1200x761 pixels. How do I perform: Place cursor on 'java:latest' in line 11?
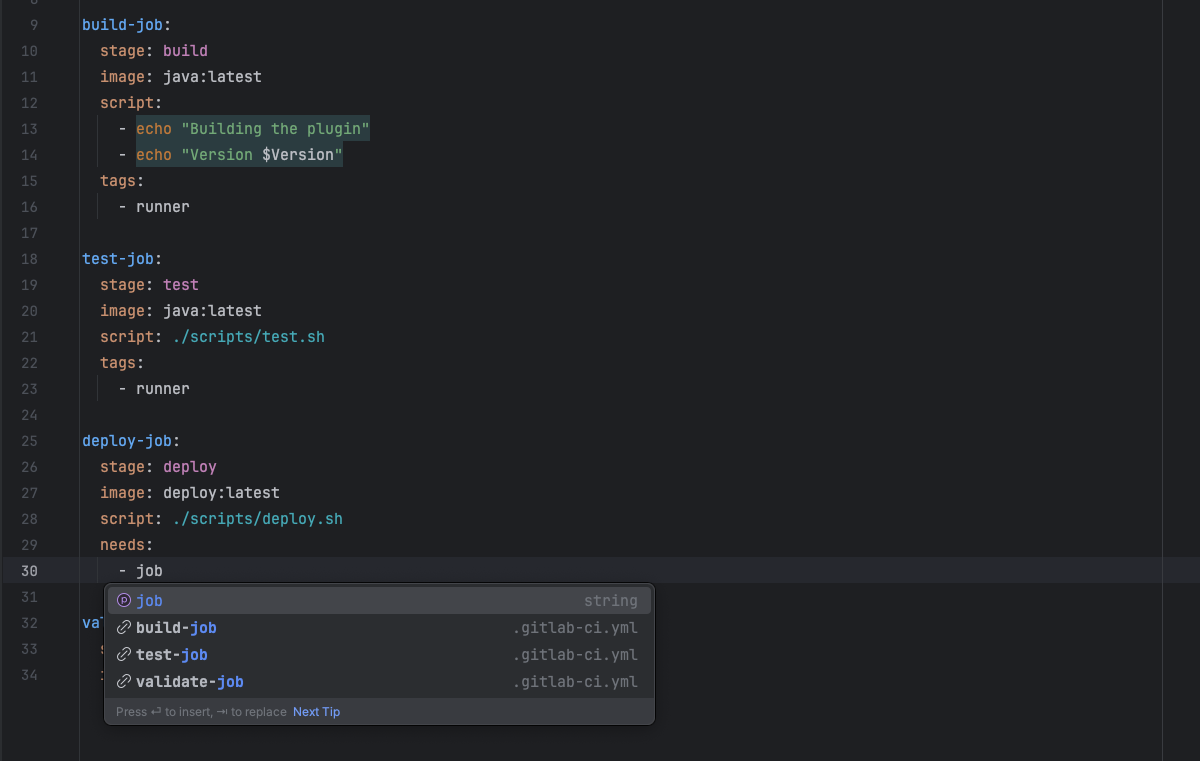point(212,77)
